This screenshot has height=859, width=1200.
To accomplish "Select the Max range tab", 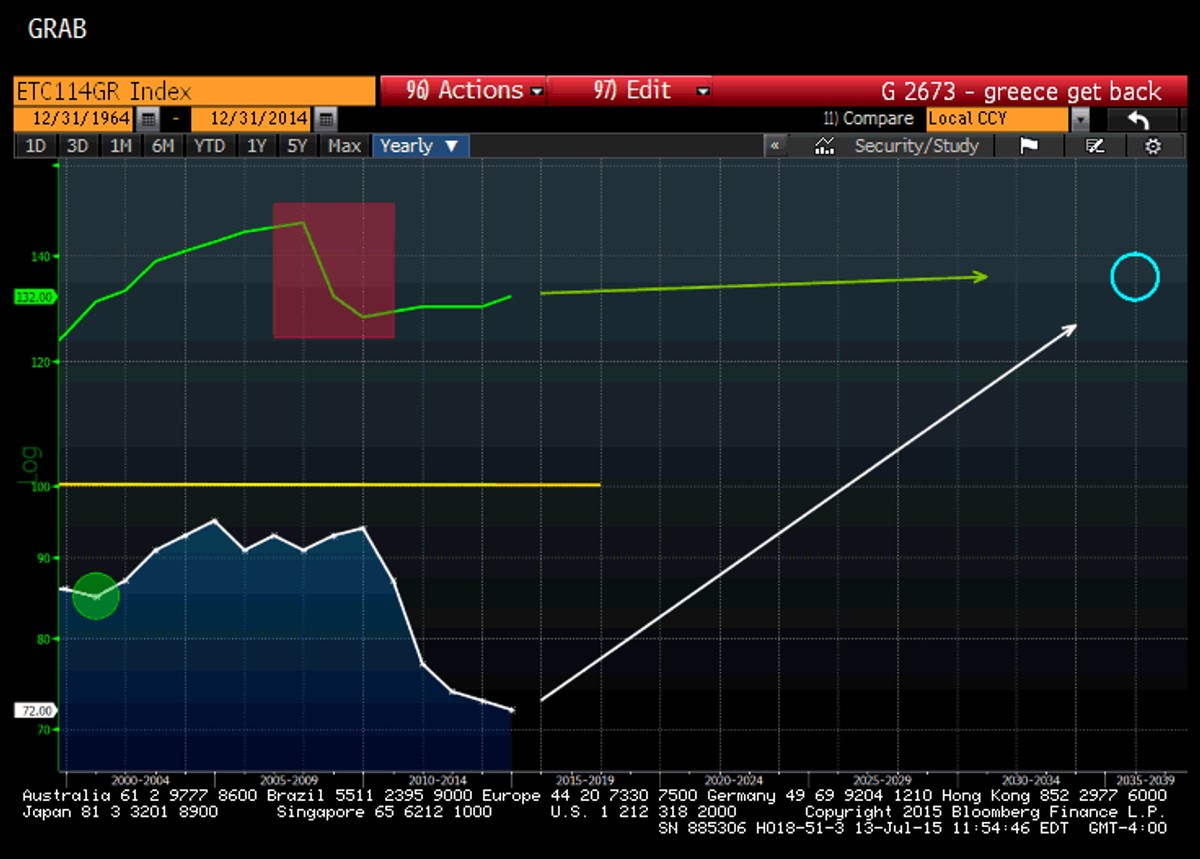I will 345,146.
